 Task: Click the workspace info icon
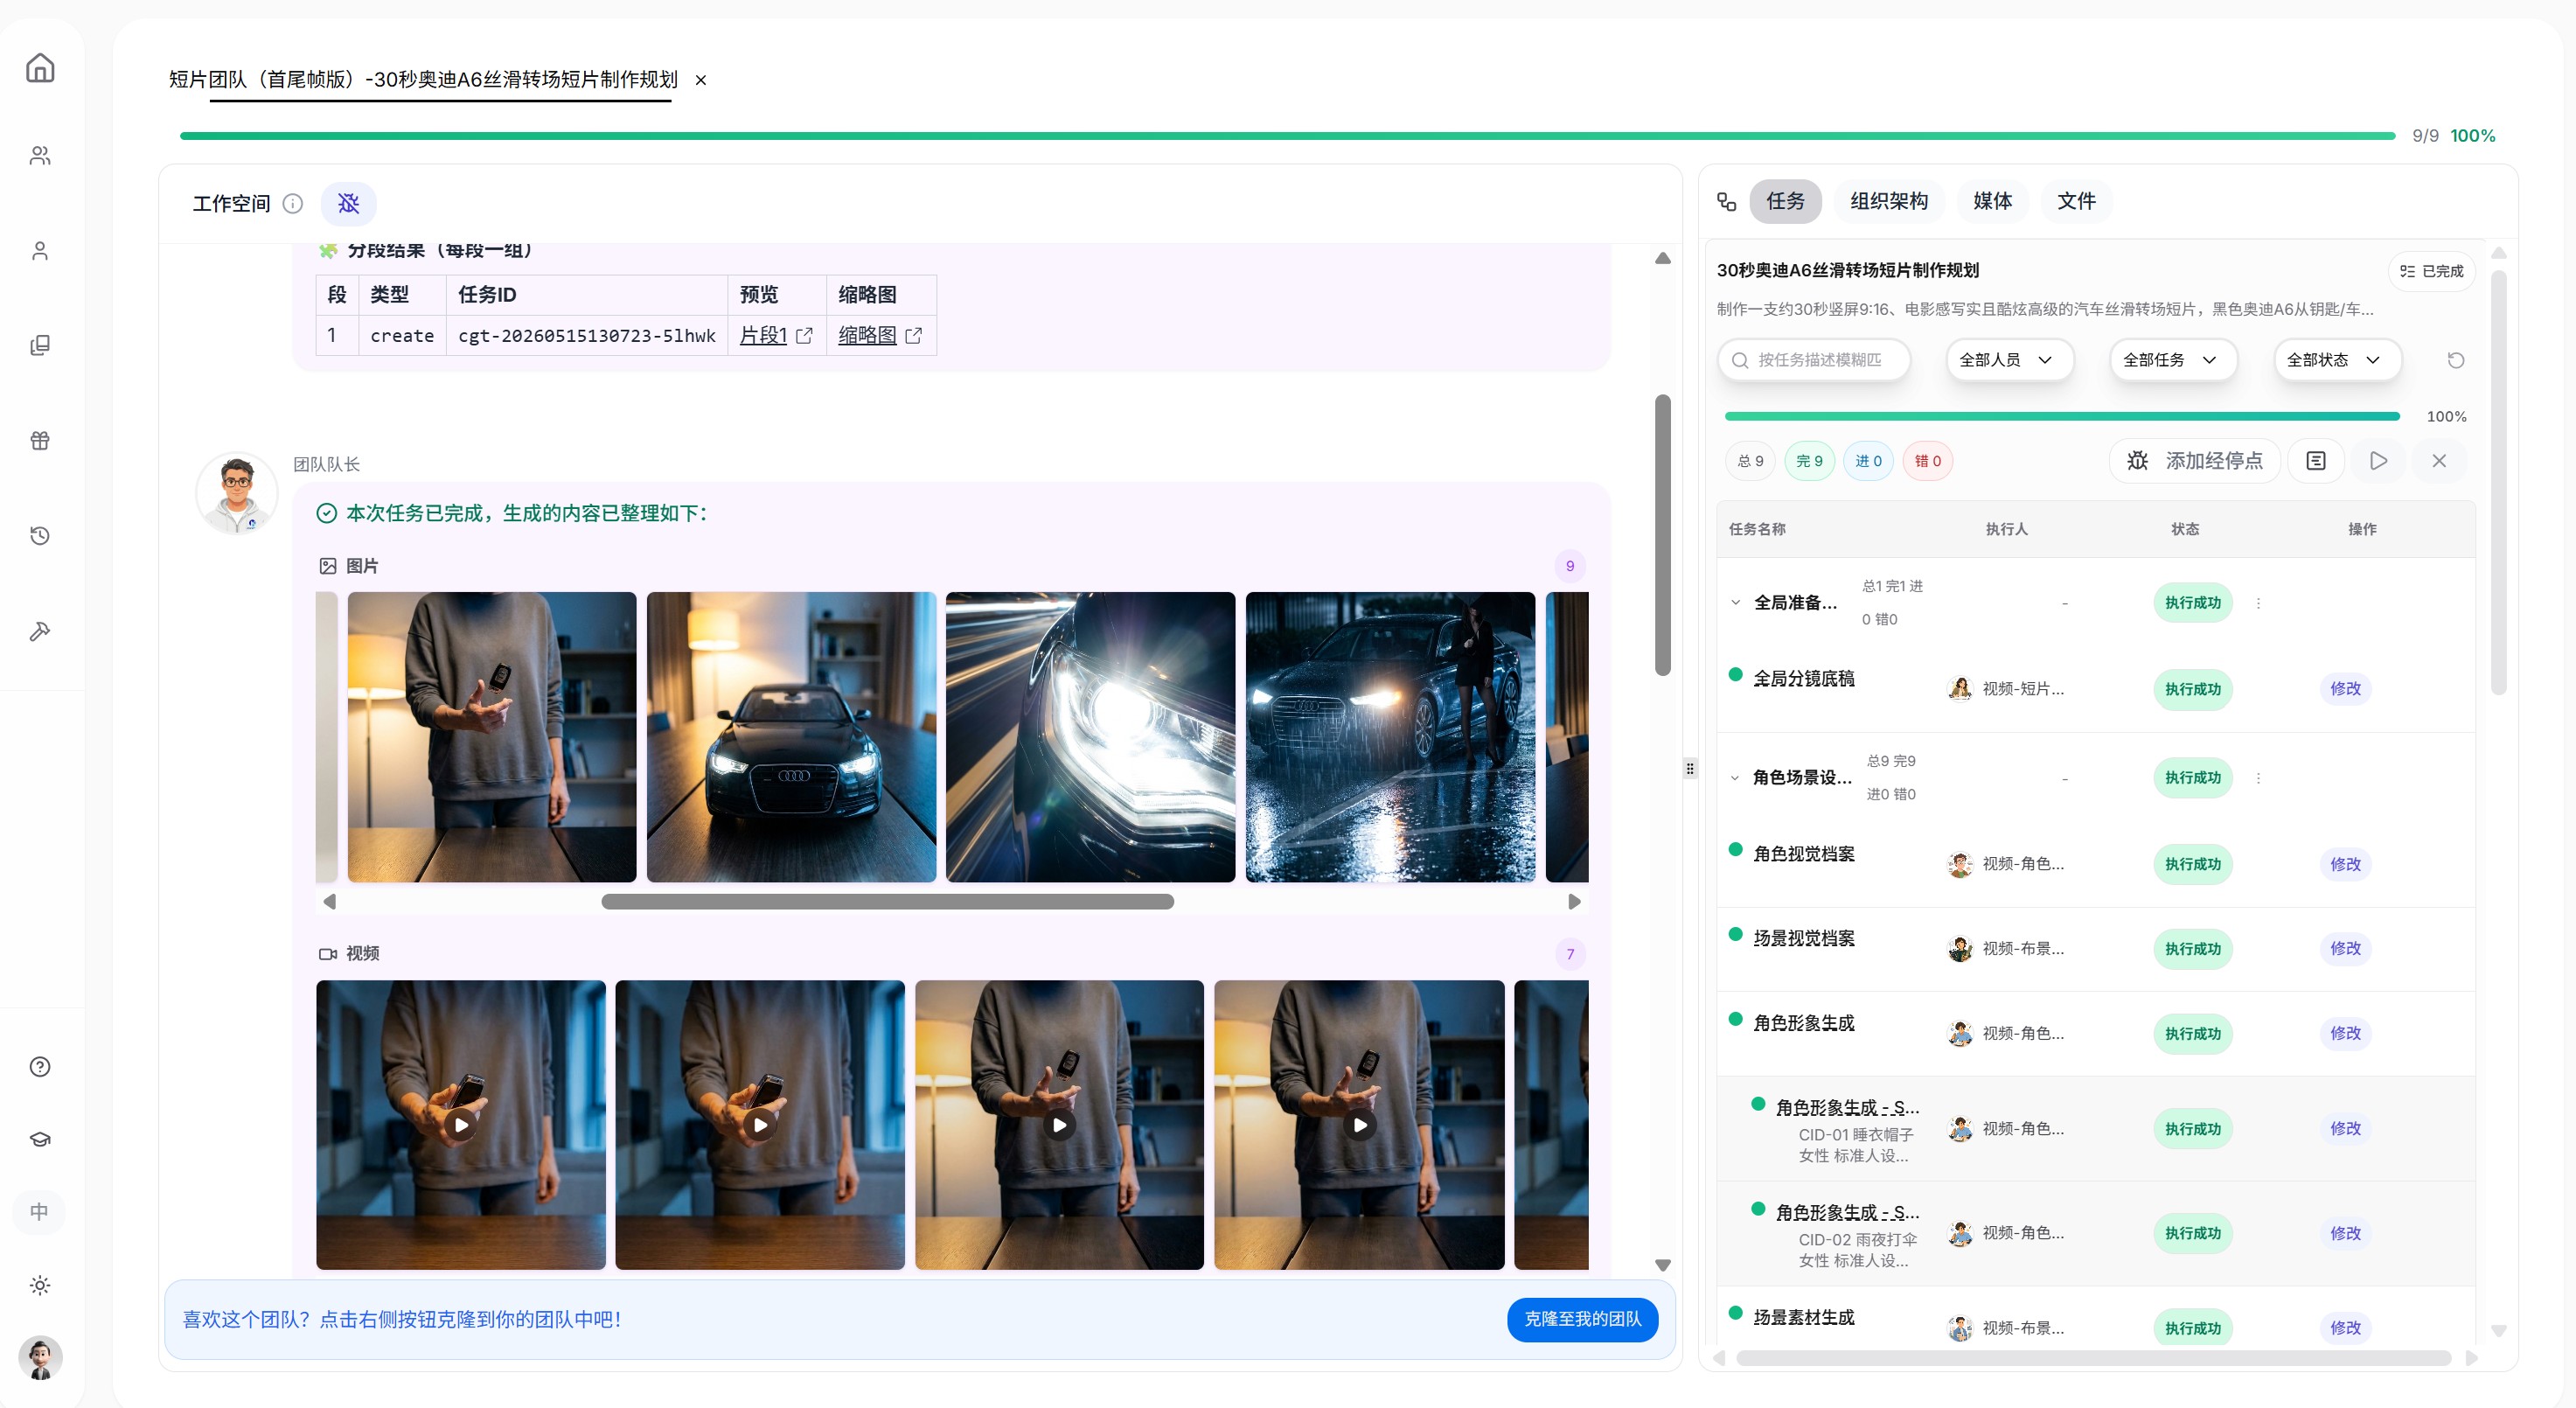point(293,204)
